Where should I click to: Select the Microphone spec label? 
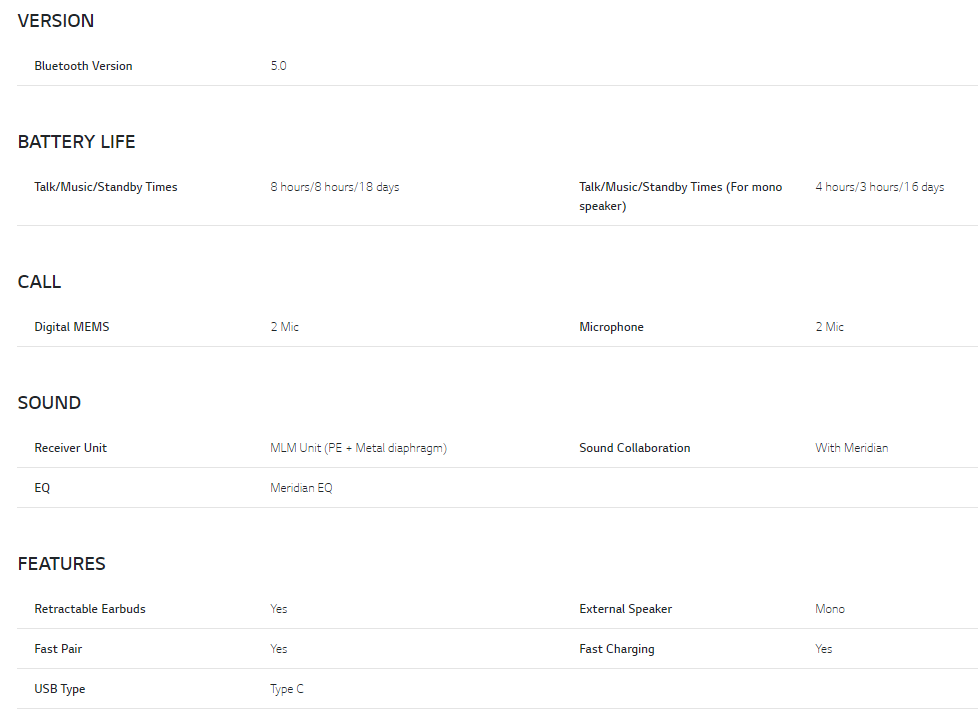[611, 327]
